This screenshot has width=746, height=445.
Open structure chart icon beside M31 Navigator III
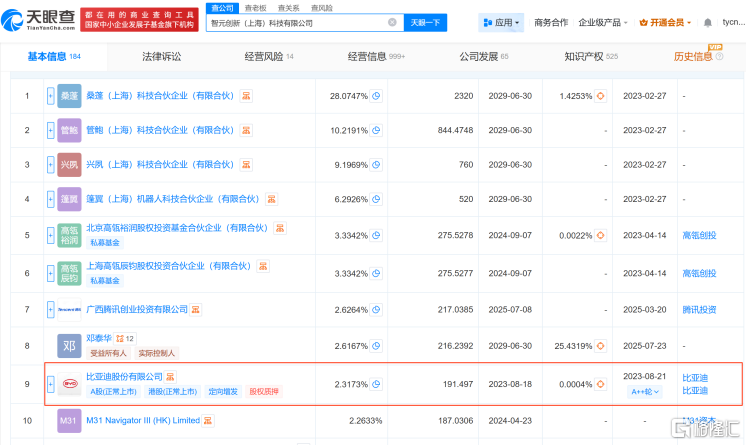(207, 420)
